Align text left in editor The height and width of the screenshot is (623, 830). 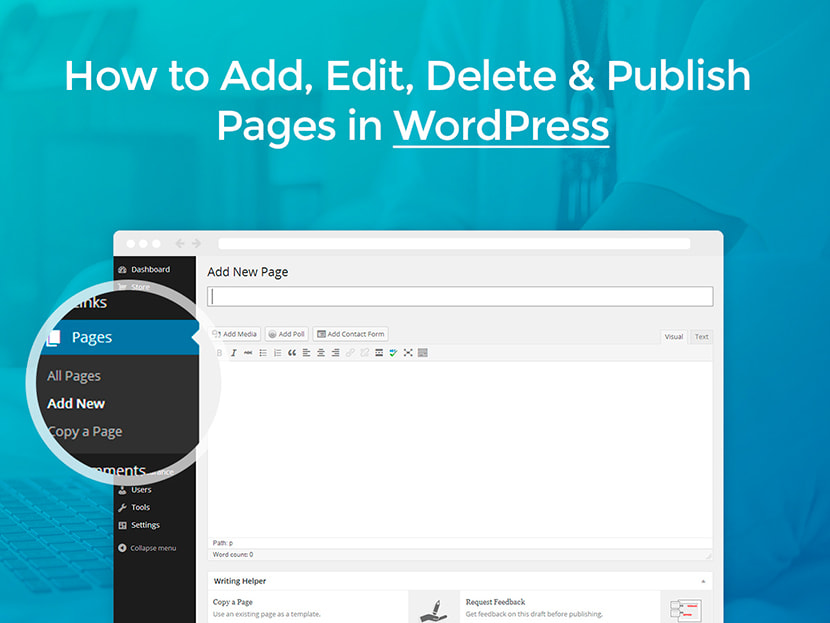coord(306,353)
